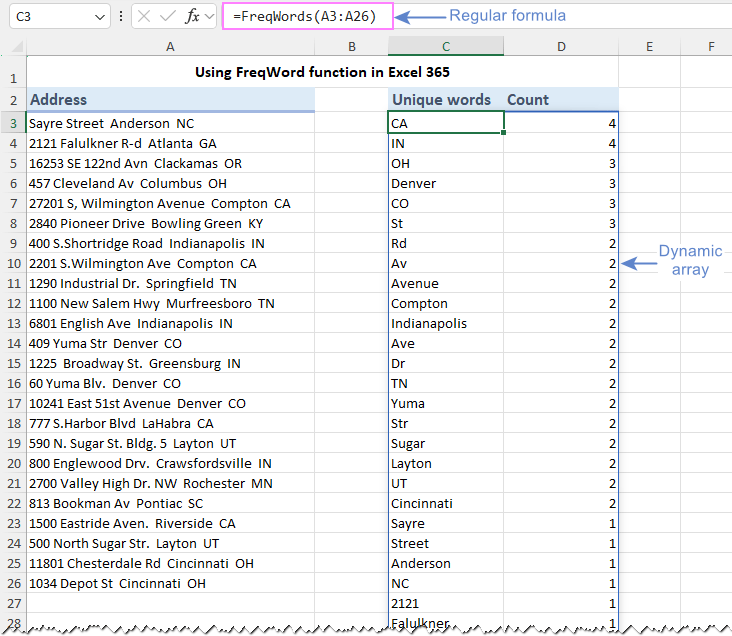The width and height of the screenshot is (732, 636).
Task: Click unique word cell 'Denver'
Action: pyautogui.click(x=446, y=184)
